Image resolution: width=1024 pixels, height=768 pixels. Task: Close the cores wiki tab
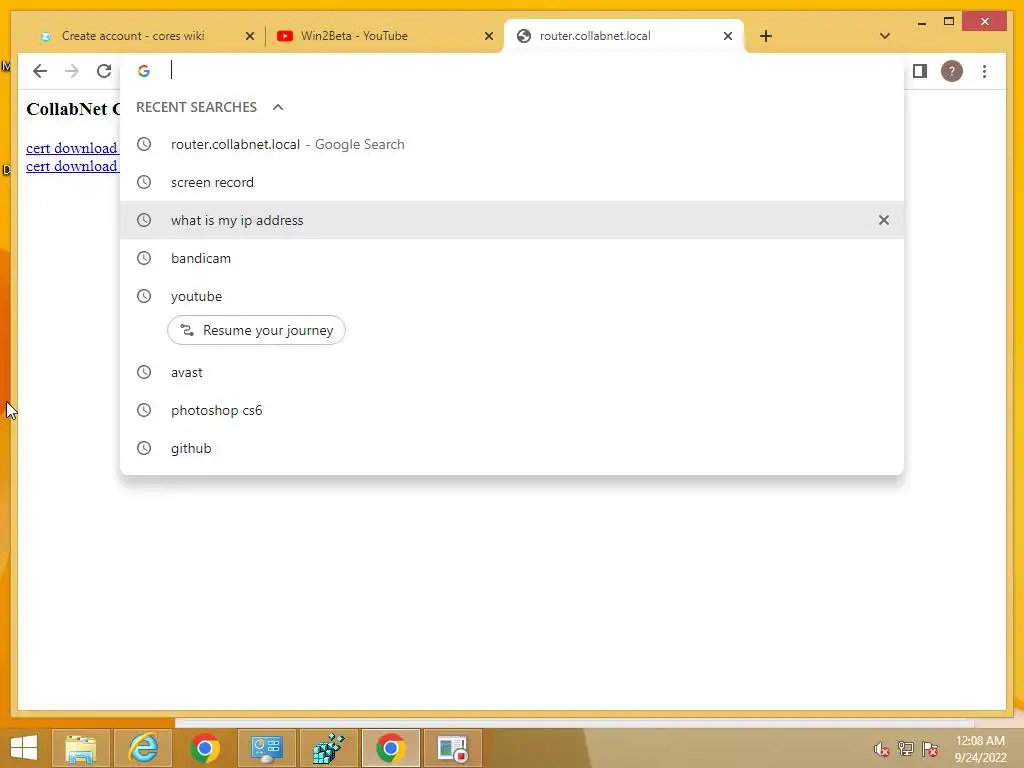coord(249,36)
